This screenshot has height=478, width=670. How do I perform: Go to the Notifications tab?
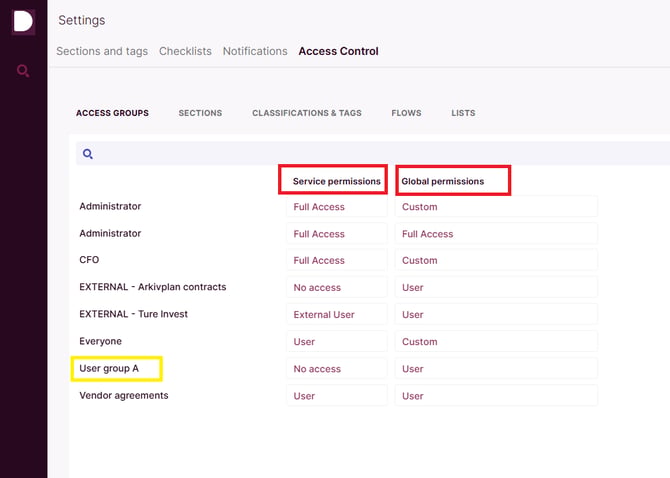(x=255, y=51)
